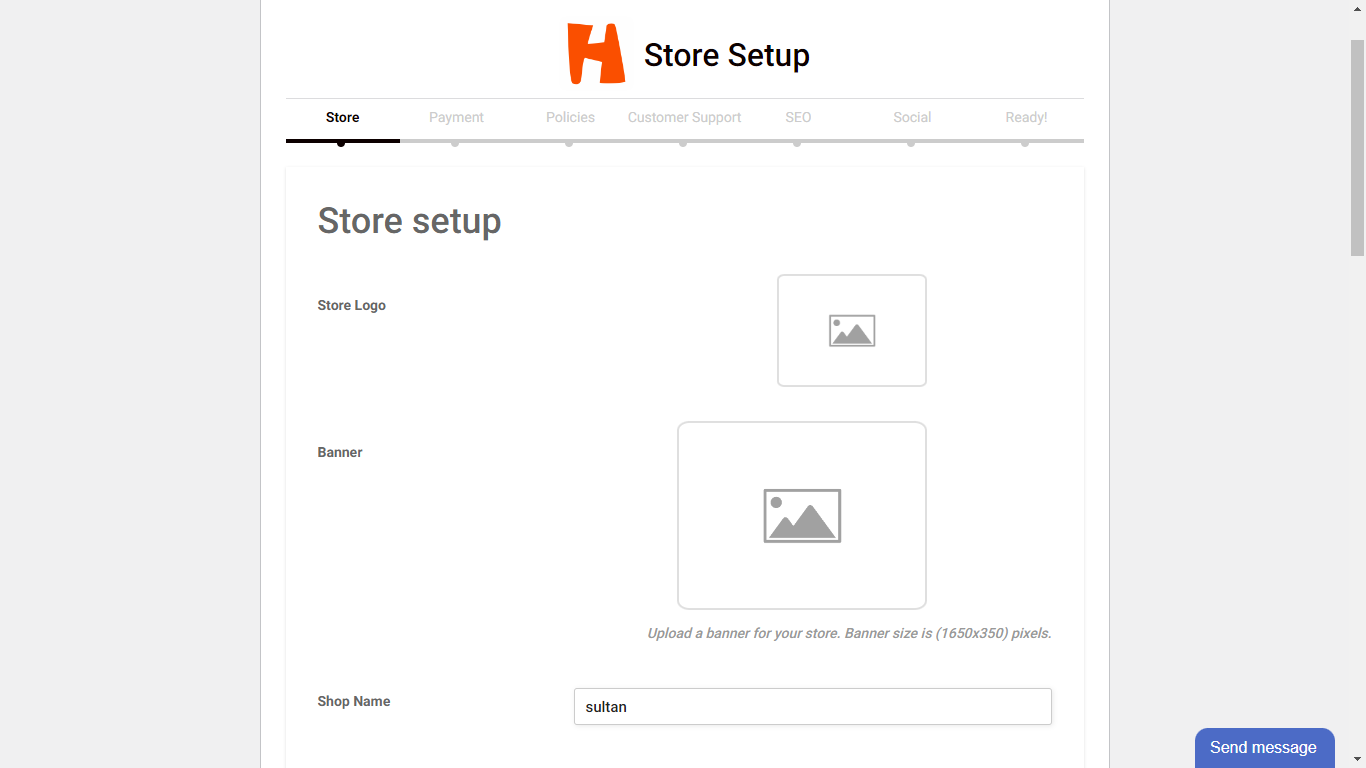Jump to the SEO step tab
1366x768 pixels.
798,118
